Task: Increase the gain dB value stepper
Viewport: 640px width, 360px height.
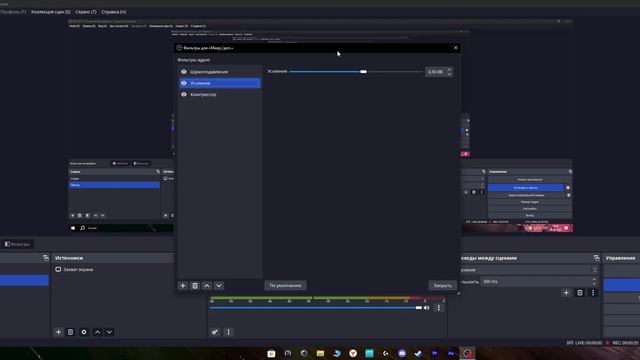Action: coord(449,70)
